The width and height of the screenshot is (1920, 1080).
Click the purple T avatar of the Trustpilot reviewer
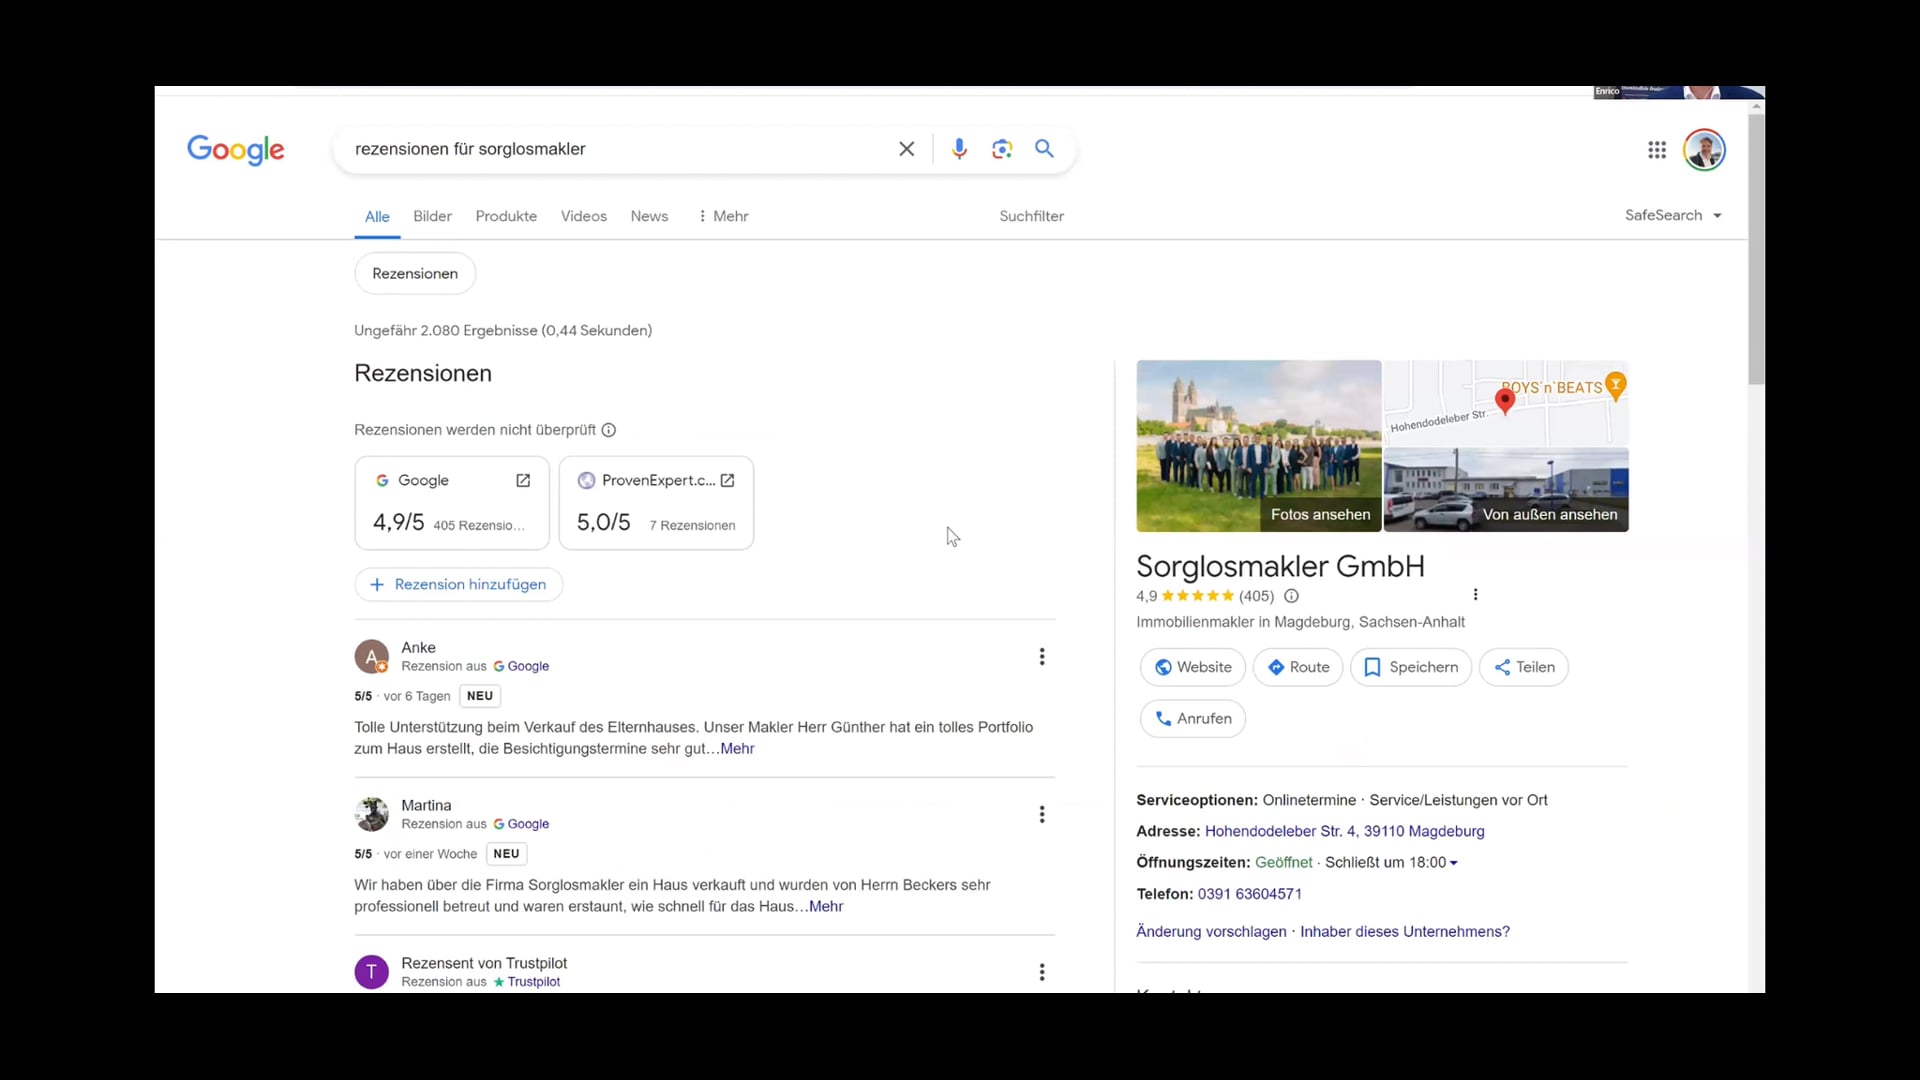372,971
